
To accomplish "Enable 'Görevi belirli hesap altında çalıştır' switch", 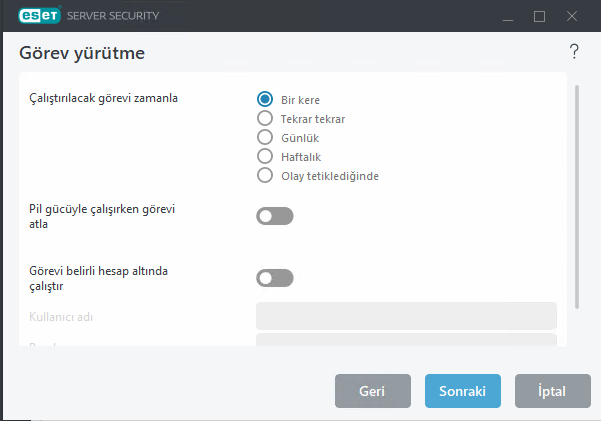I will click(275, 278).
